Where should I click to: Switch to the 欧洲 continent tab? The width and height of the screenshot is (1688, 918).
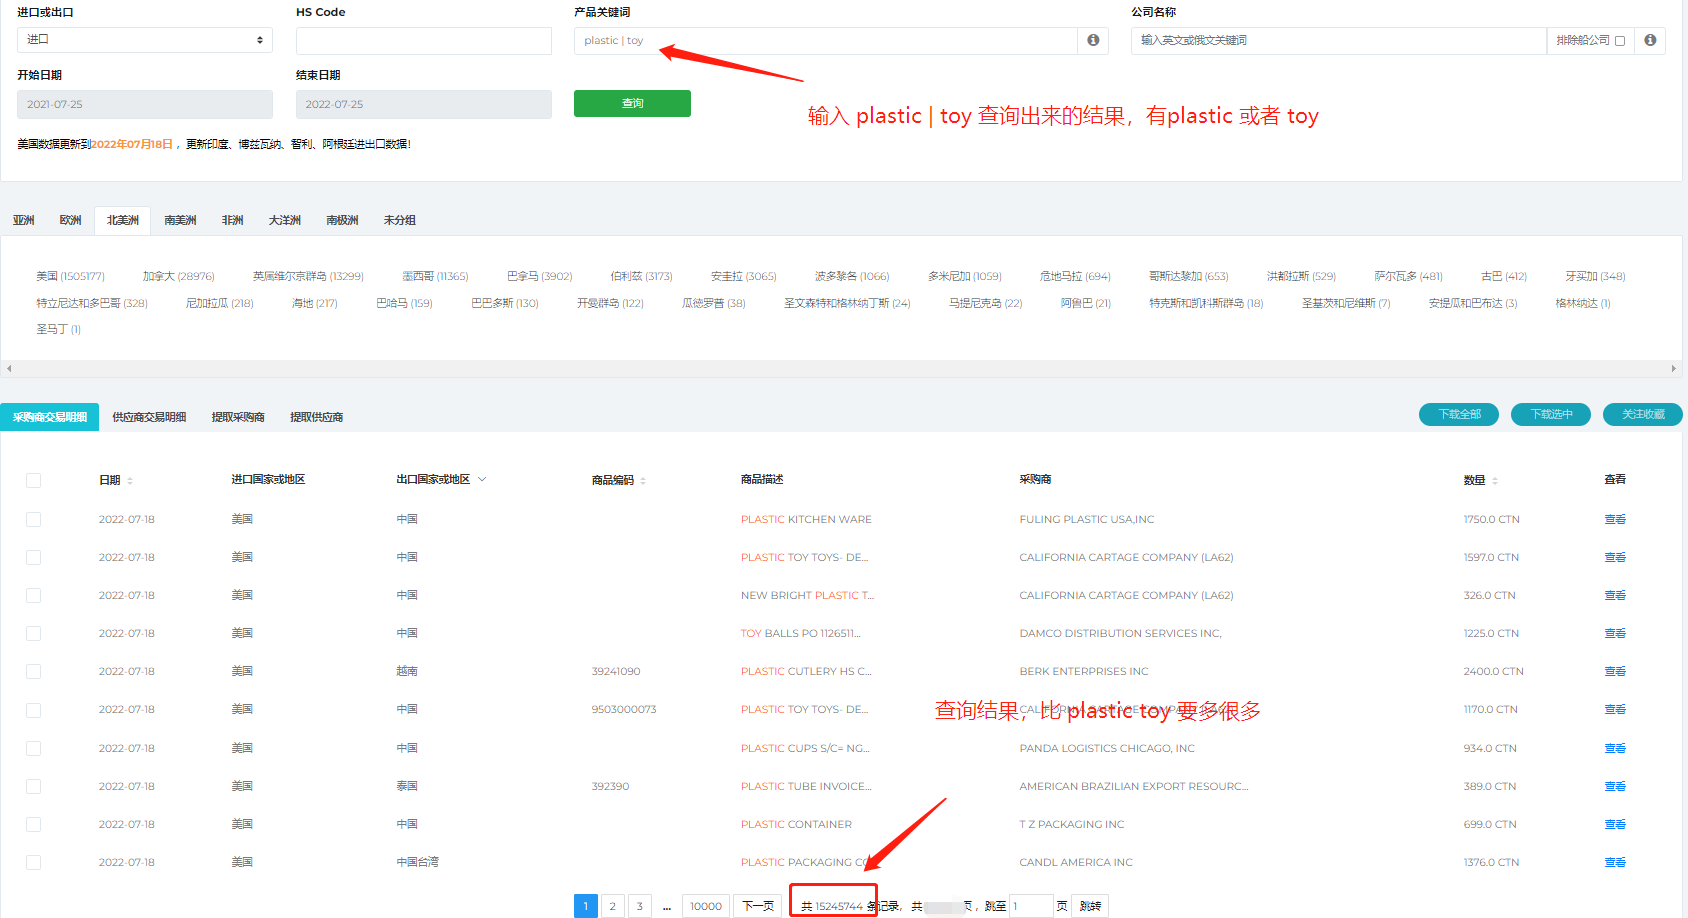coord(70,220)
